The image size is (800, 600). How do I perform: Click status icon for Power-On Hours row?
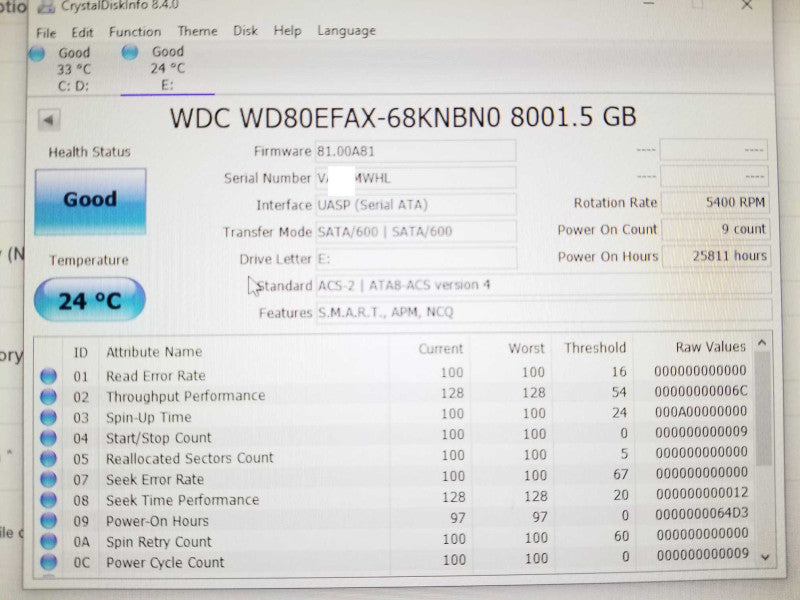[48, 520]
